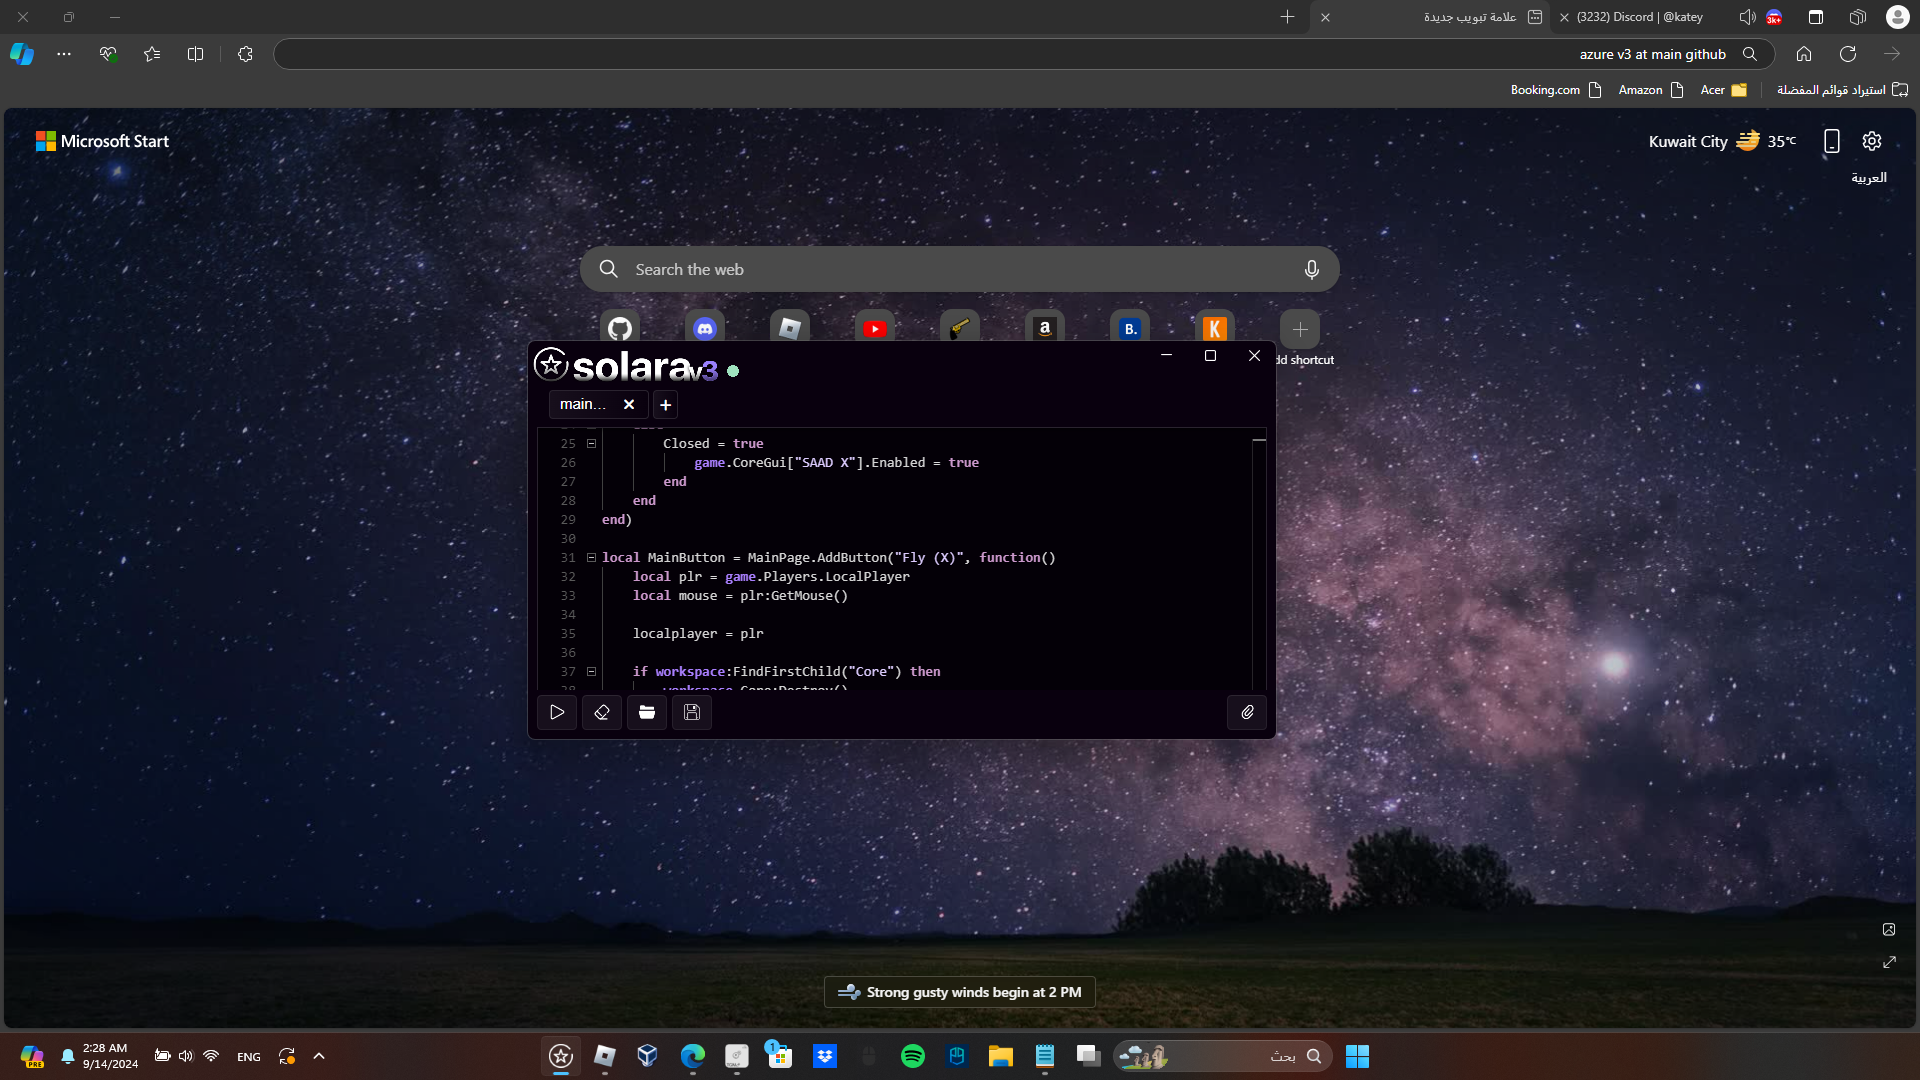Open the gusty winds weather alert
This screenshot has height=1080, width=1920.
(x=960, y=992)
